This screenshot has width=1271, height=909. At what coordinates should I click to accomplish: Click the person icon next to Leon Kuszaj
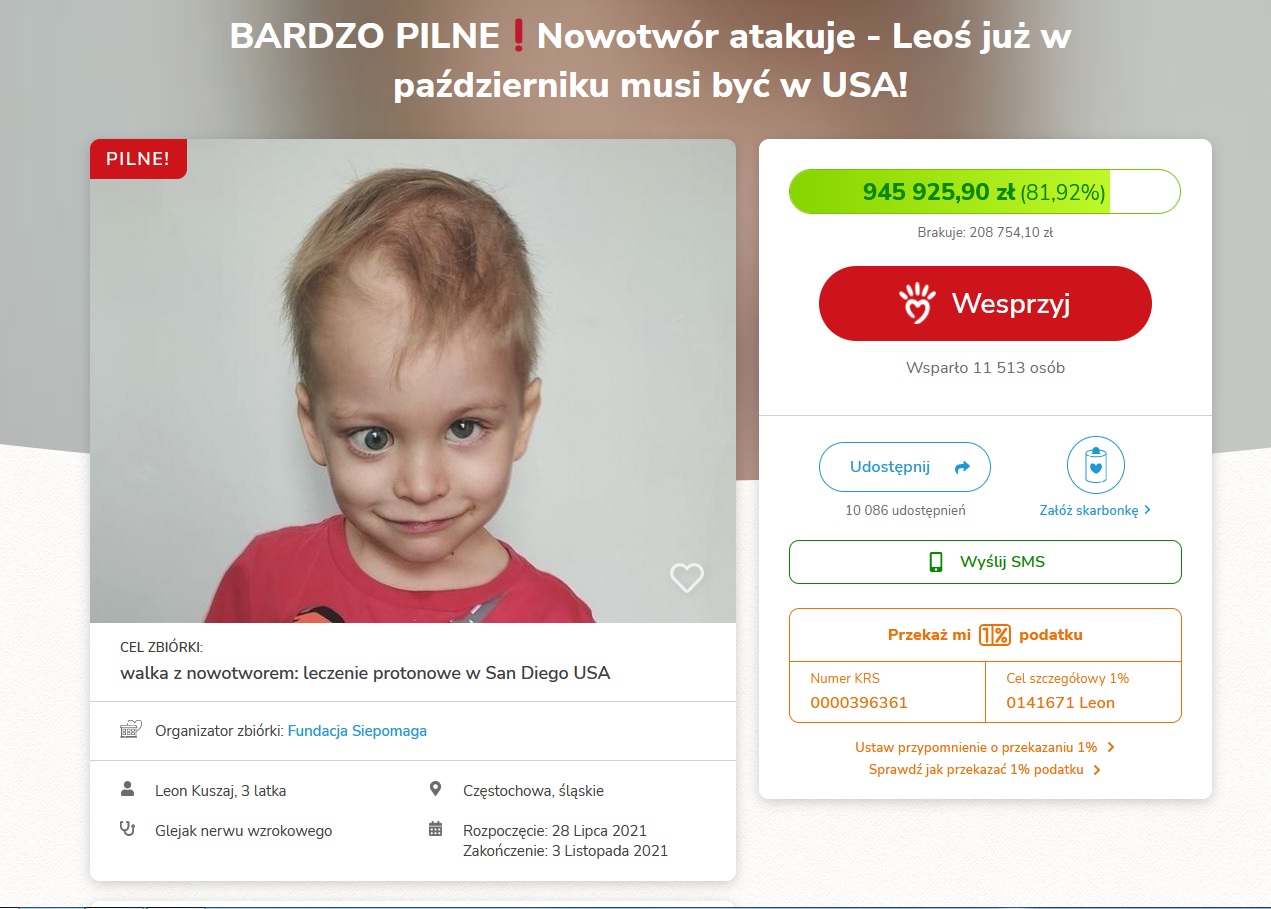tap(127, 790)
